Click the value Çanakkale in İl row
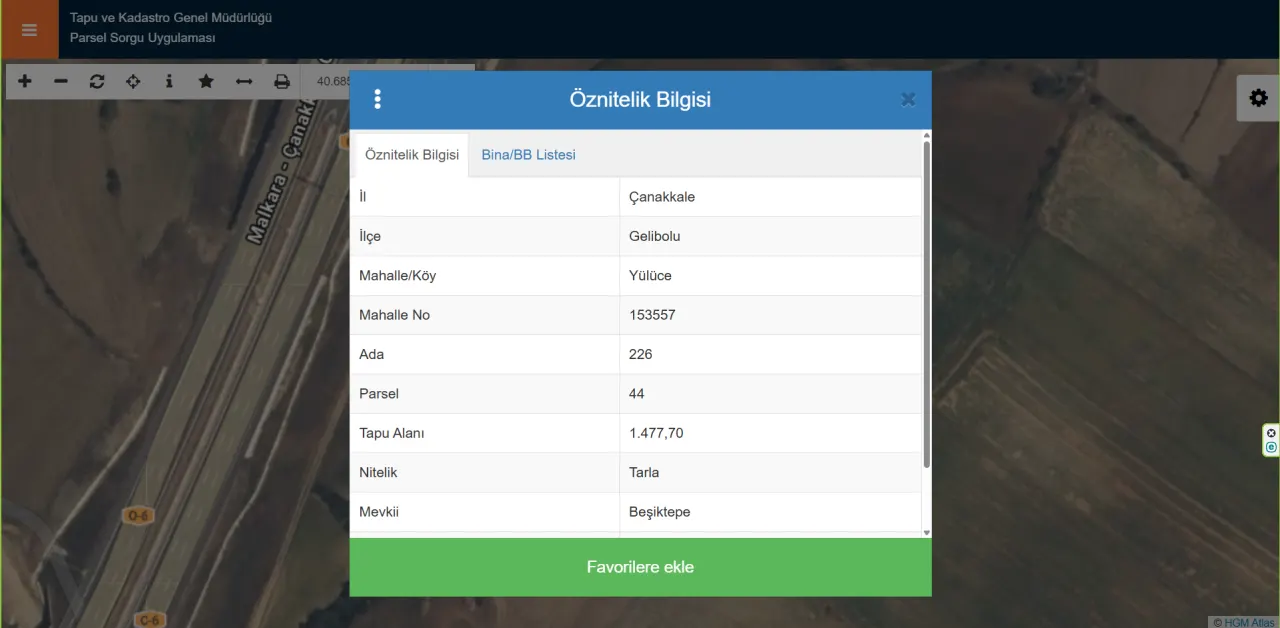Screen dimensions: 1280x628 [662, 197]
